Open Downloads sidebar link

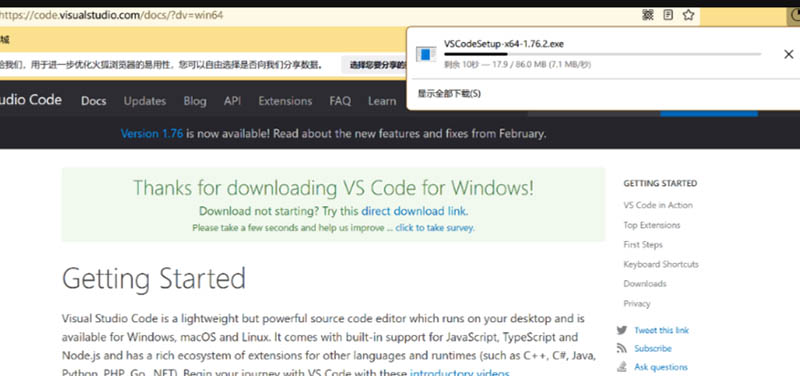pos(645,284)
